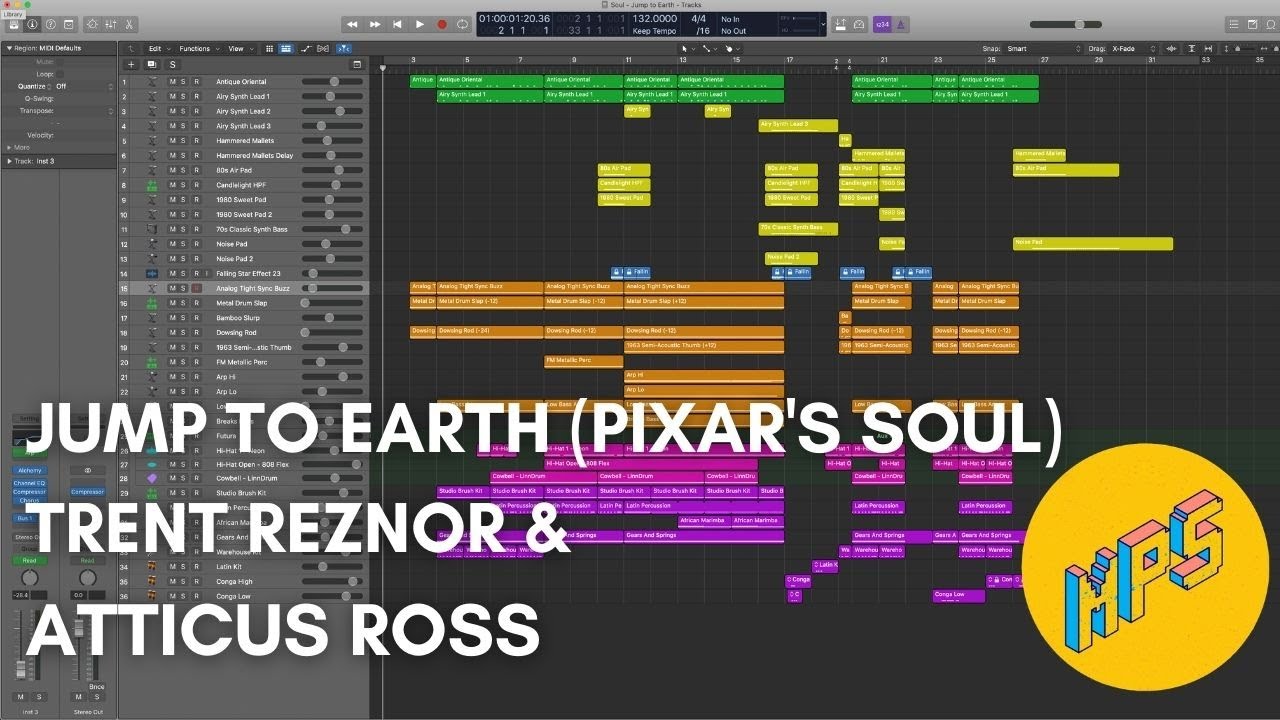The image size is (1280, 720).
Task: Click the Duplicate Track button
Action: [x=152, y=64]
